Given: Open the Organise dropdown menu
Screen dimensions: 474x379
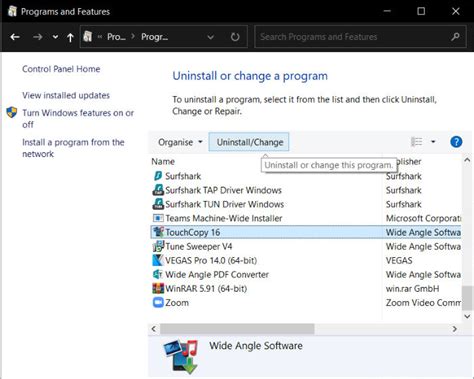Looking at the screenshot, I should point(180,142).
